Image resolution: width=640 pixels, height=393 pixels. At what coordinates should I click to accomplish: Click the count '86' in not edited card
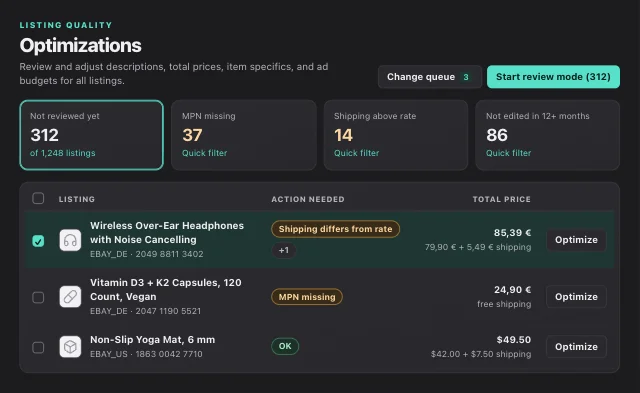[497, 135]
